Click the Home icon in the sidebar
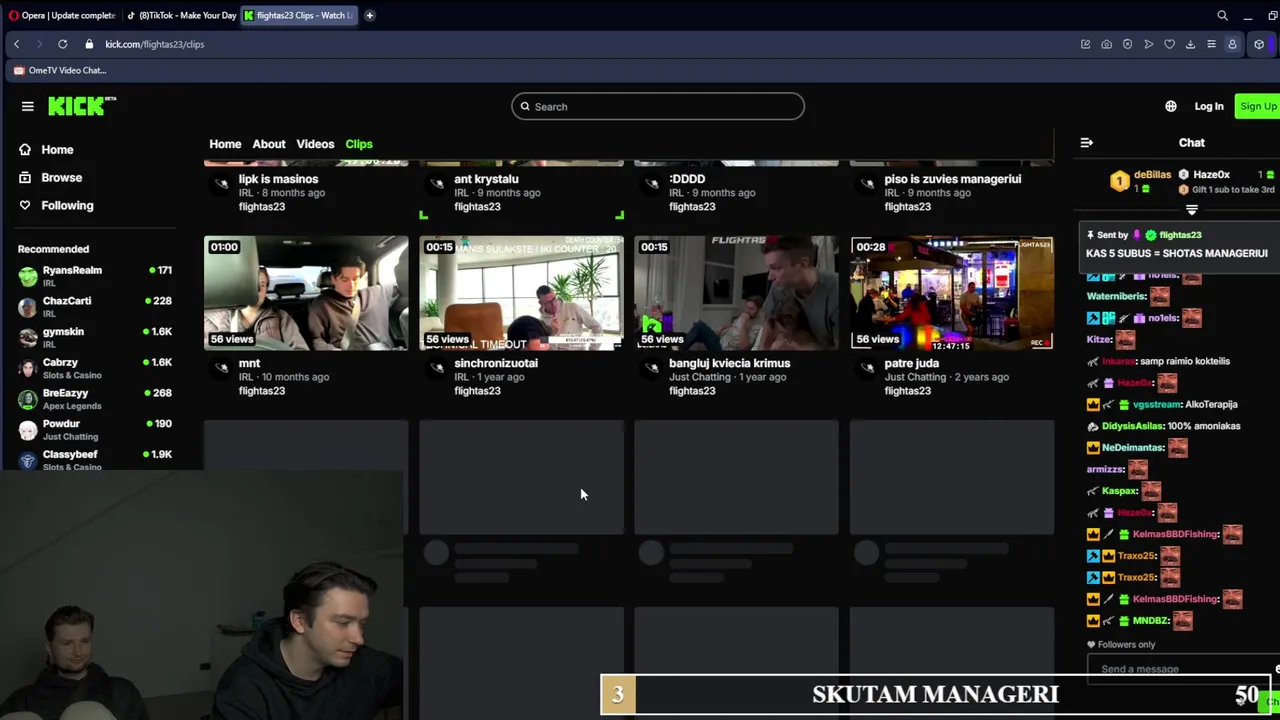1280x720 pixels. (25, 149)
